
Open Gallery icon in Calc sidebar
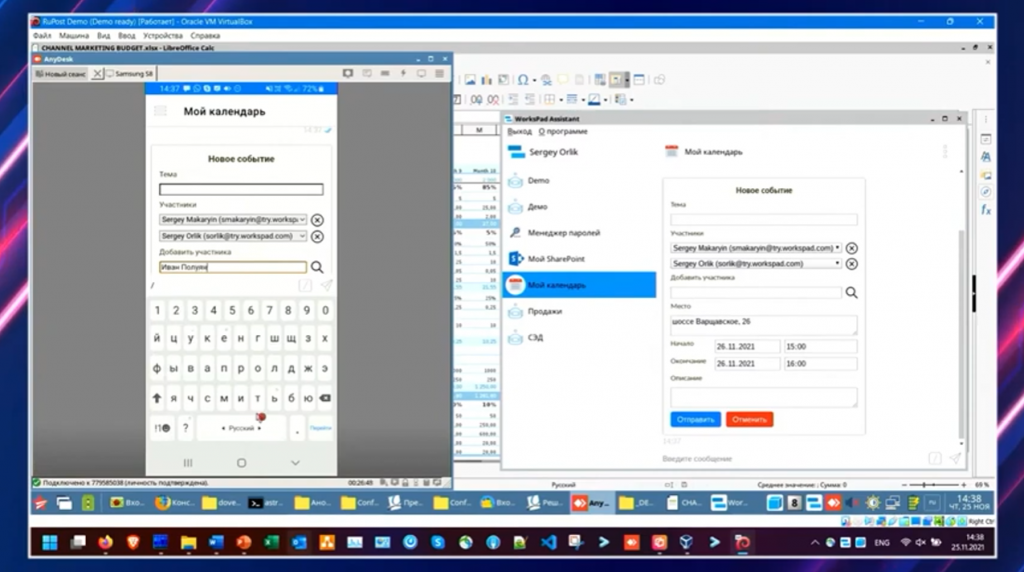tap(986, 175)
